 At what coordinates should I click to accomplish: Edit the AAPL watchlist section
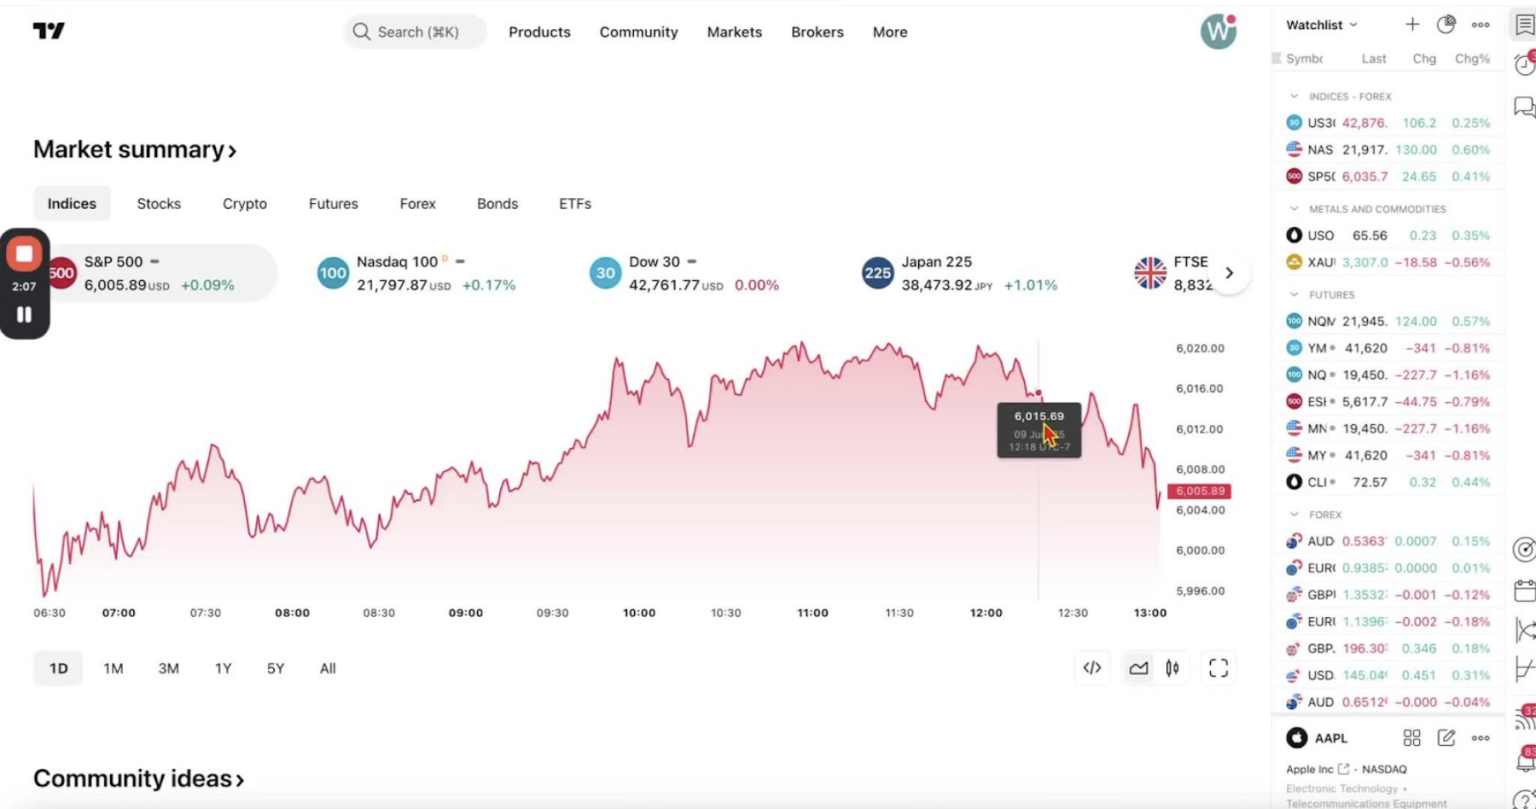(1446, 738)
